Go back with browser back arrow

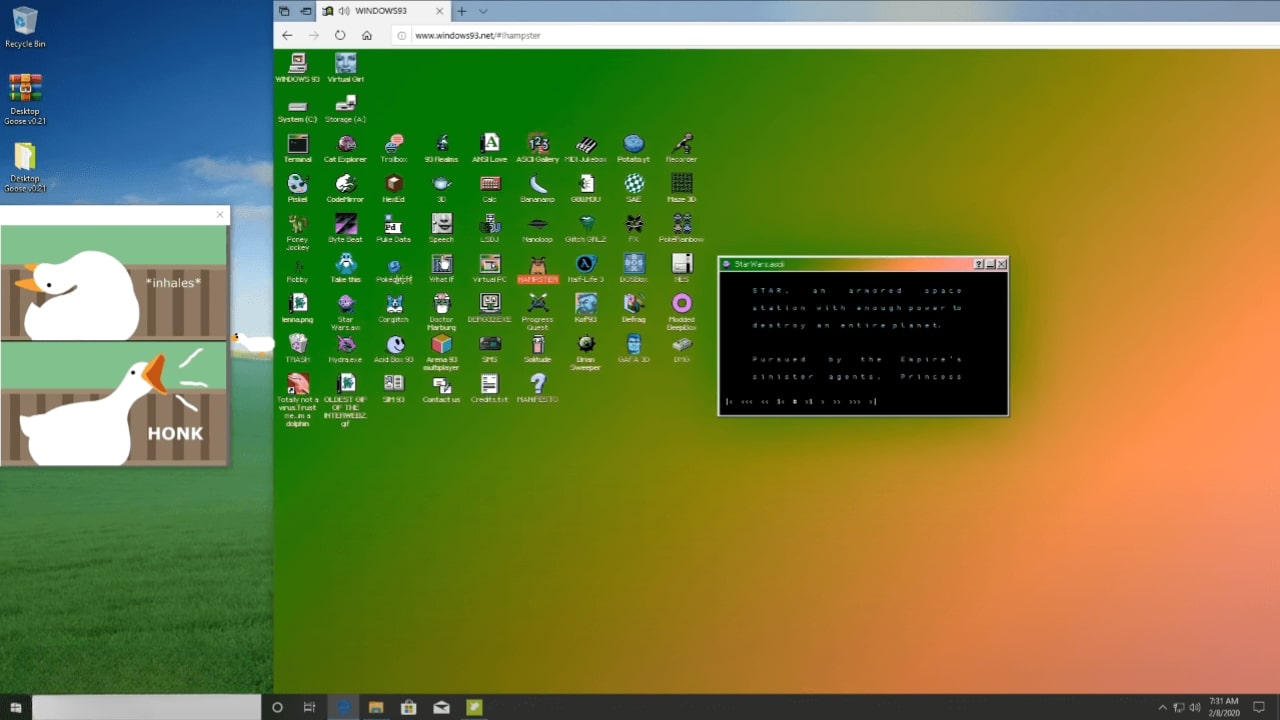(288, 35)
